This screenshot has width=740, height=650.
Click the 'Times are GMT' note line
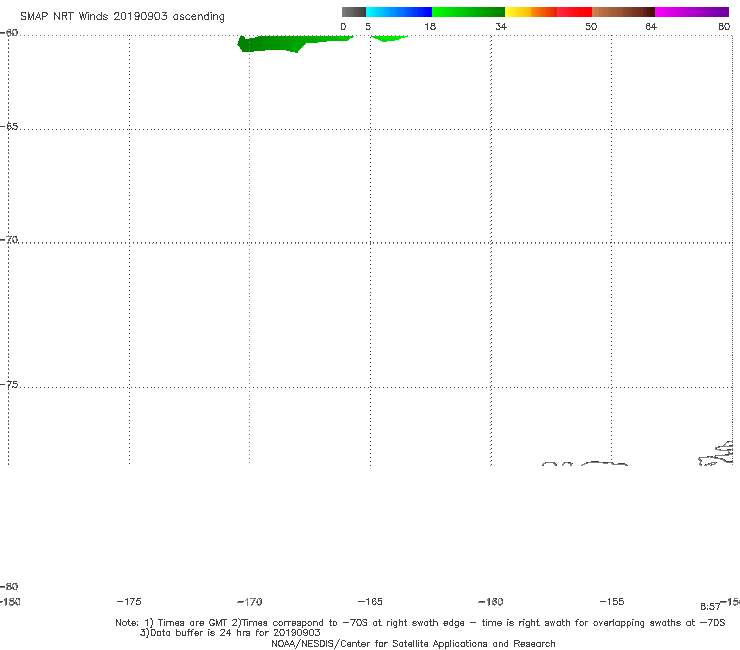tap(420, 623)
